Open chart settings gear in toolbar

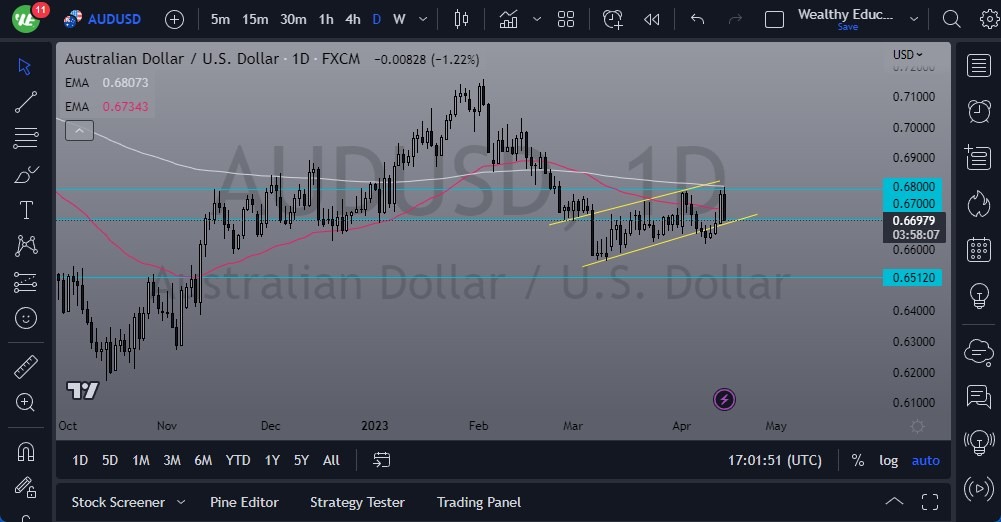pyautogui.click(x=990, y=19)
